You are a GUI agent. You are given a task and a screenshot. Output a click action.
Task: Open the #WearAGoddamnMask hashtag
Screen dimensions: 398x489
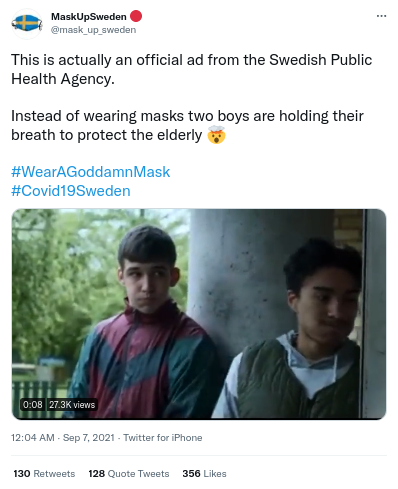pyautogui.click(x=91, y=172)
